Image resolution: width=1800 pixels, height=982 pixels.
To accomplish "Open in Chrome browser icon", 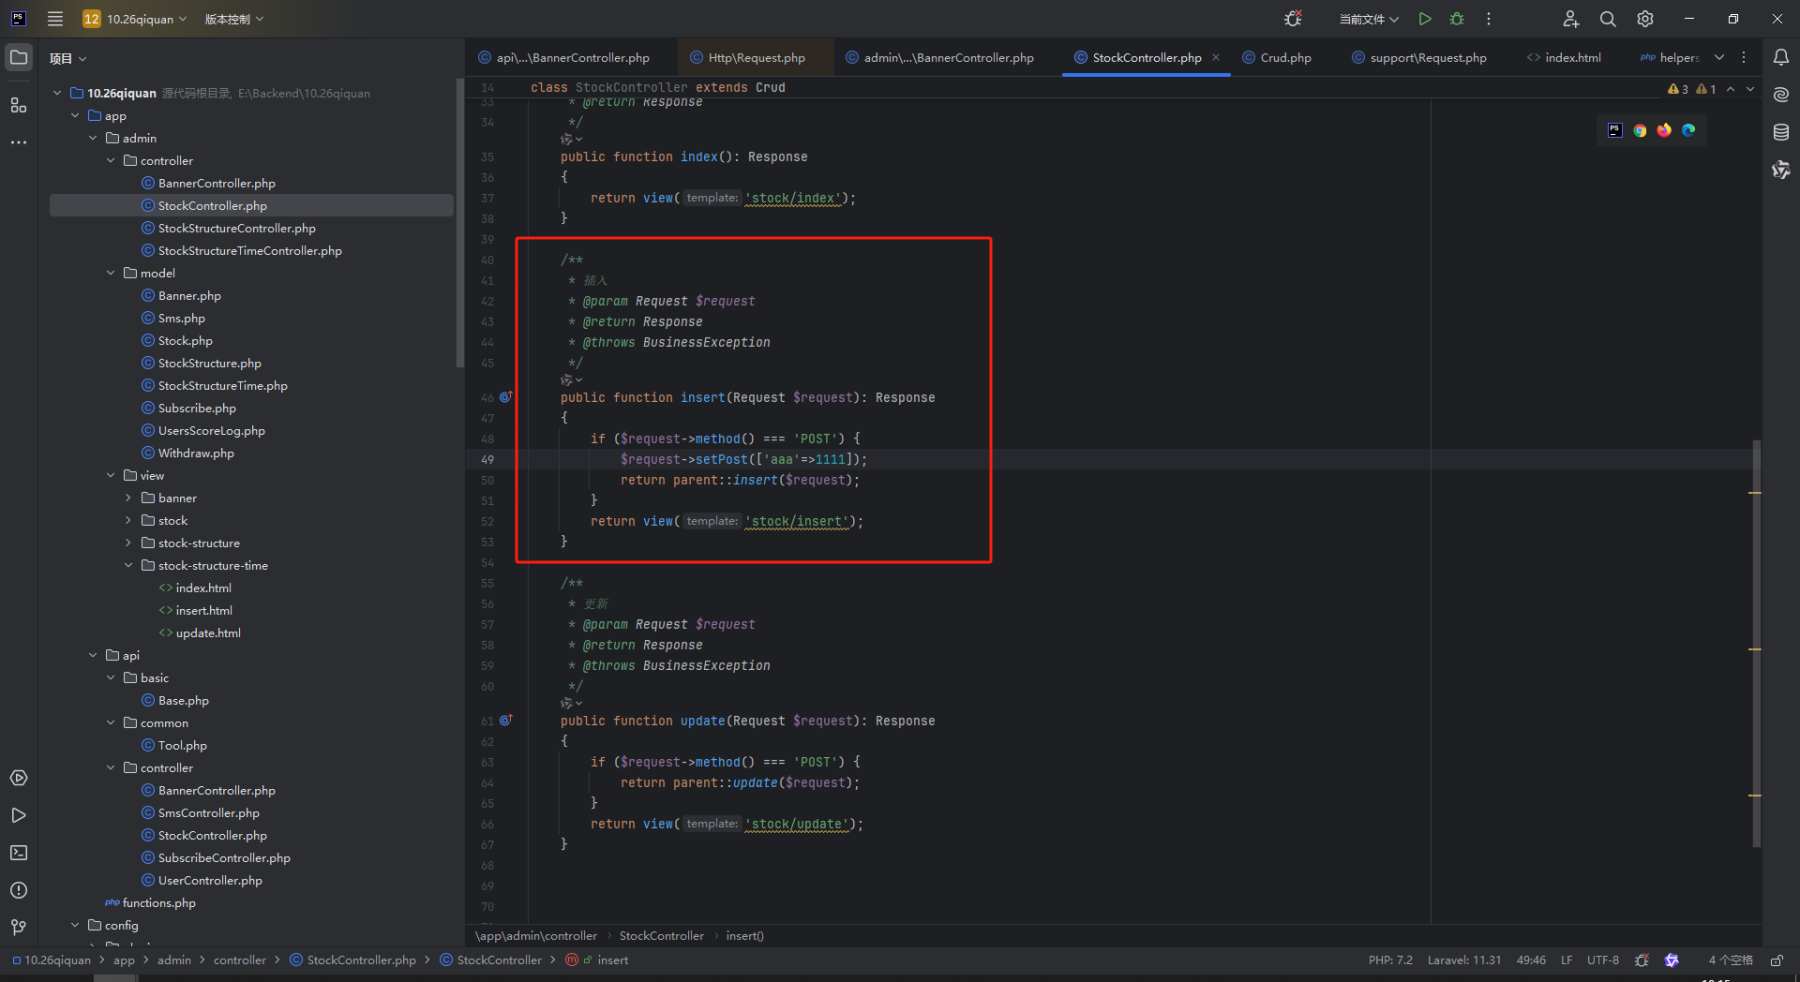I will [x=1640, y=130].
